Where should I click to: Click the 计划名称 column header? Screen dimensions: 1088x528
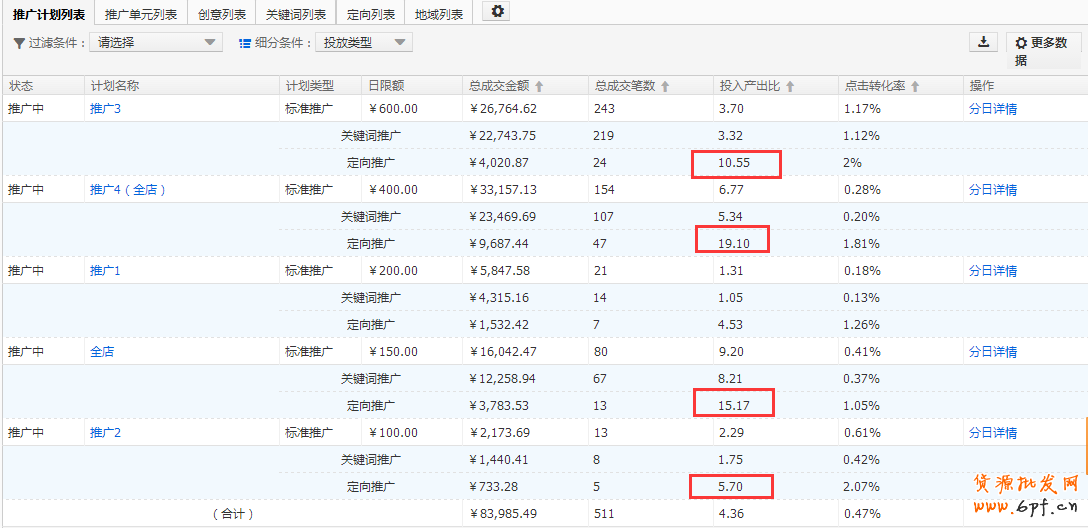tap(115, 86)
